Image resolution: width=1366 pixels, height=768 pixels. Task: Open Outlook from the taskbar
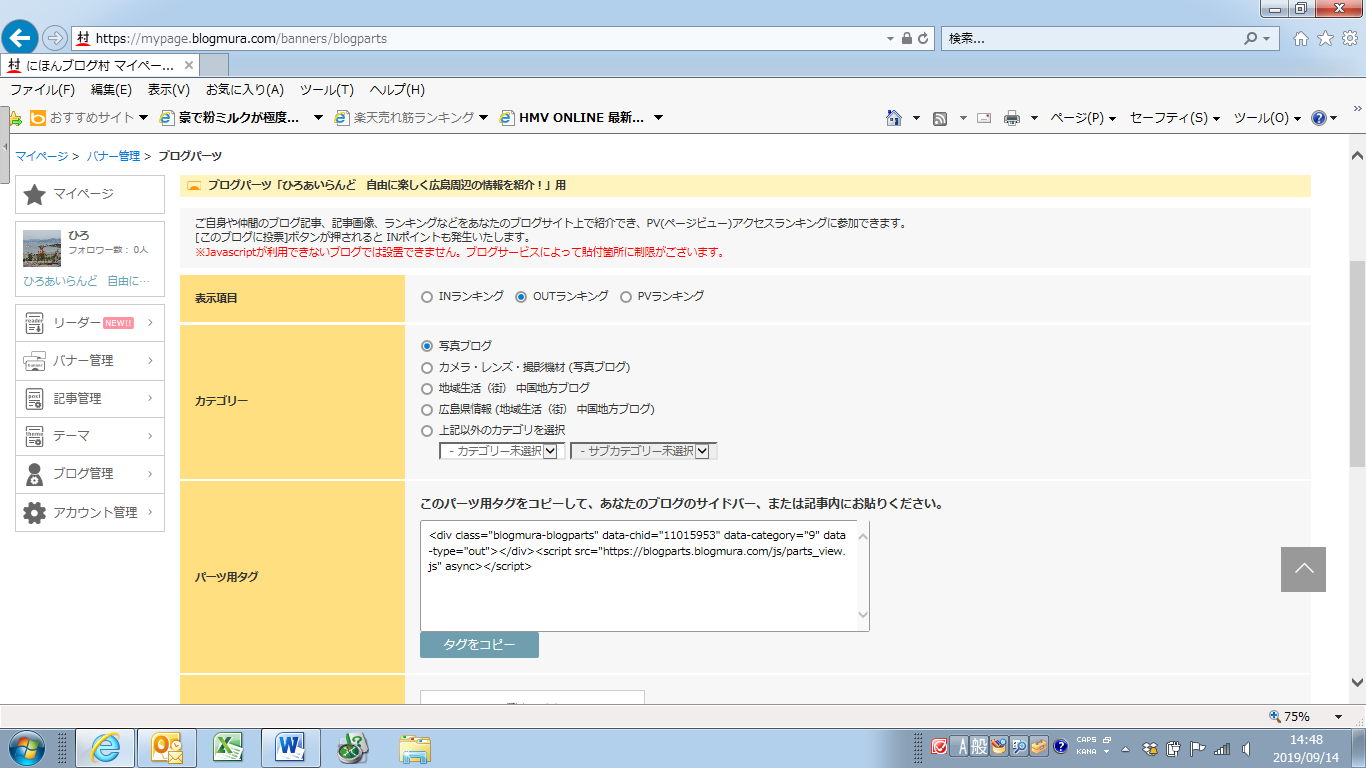(166, 747)
